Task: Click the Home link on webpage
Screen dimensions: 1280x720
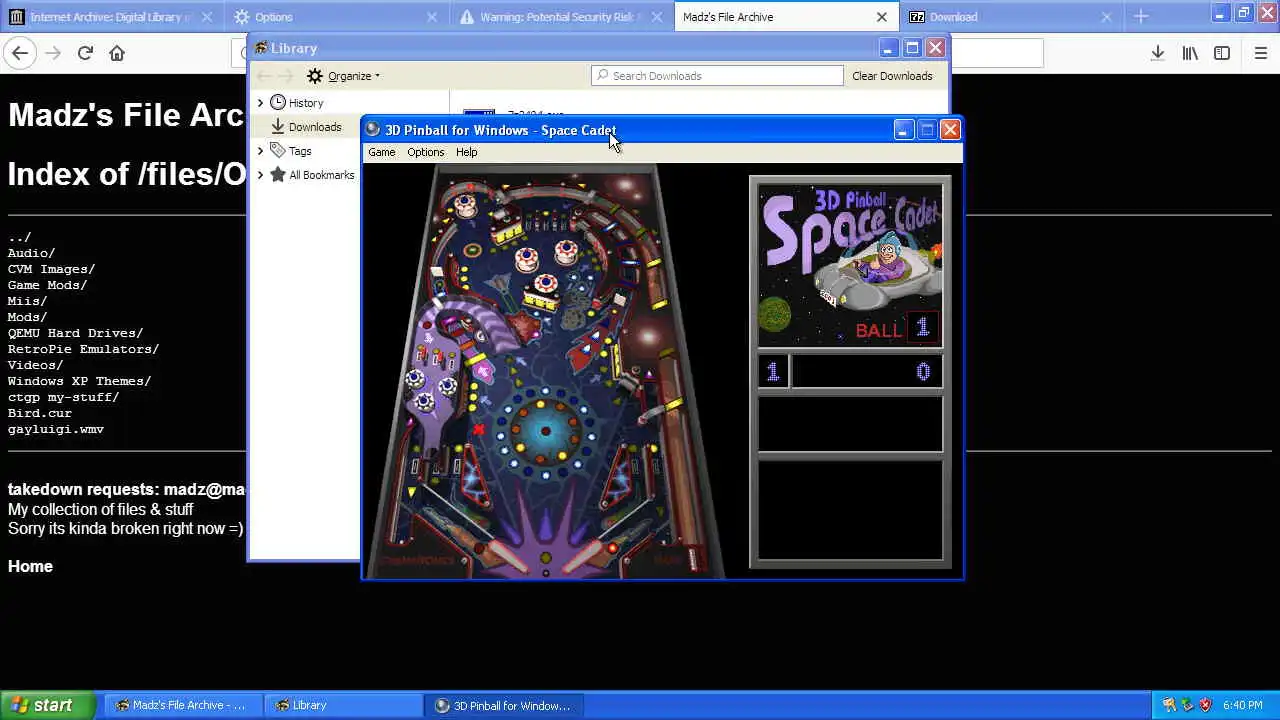Action: pyautogui.click(x=30, y=566)
